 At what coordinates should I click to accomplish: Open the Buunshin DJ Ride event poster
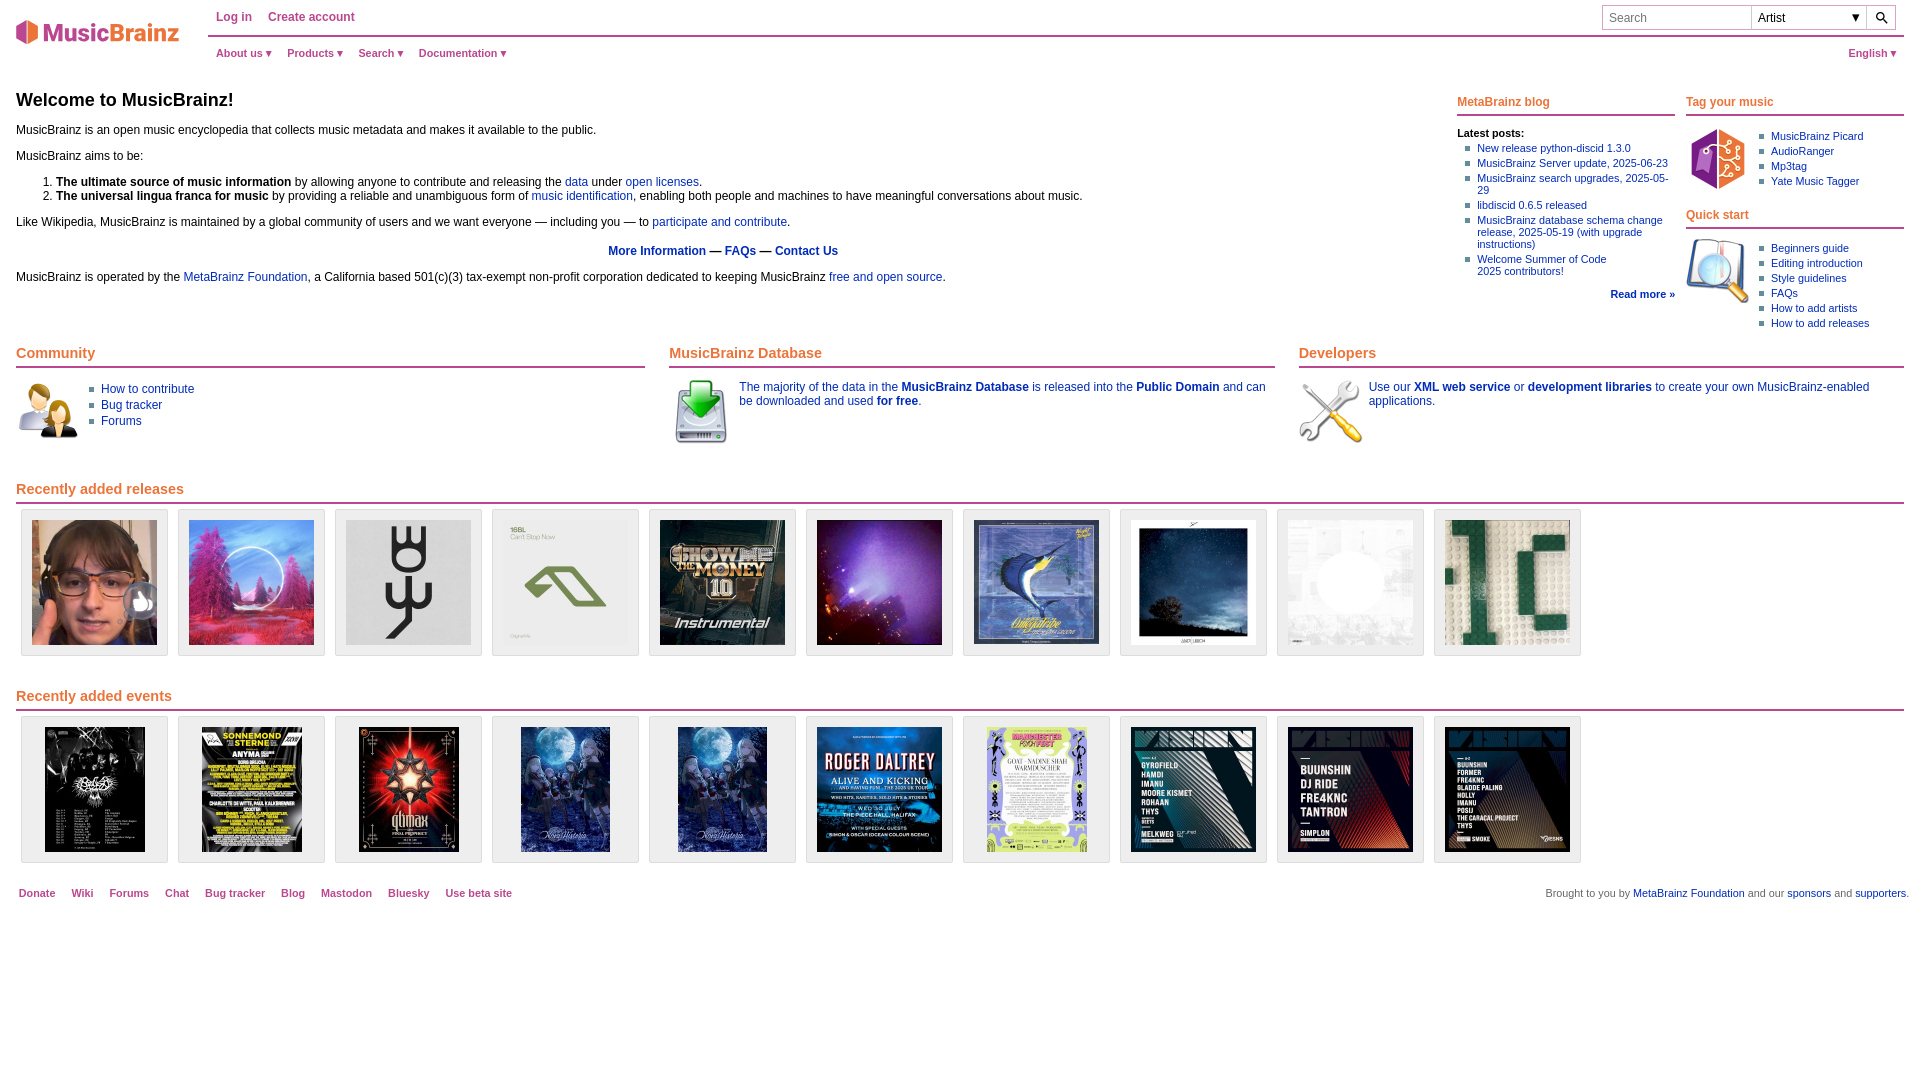[1350, 789]
